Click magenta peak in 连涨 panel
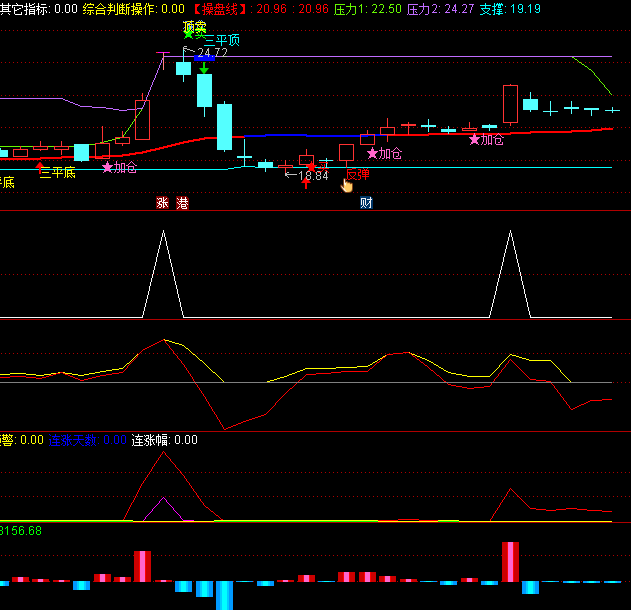Screen dimensions: 631x610 point(163,509)
